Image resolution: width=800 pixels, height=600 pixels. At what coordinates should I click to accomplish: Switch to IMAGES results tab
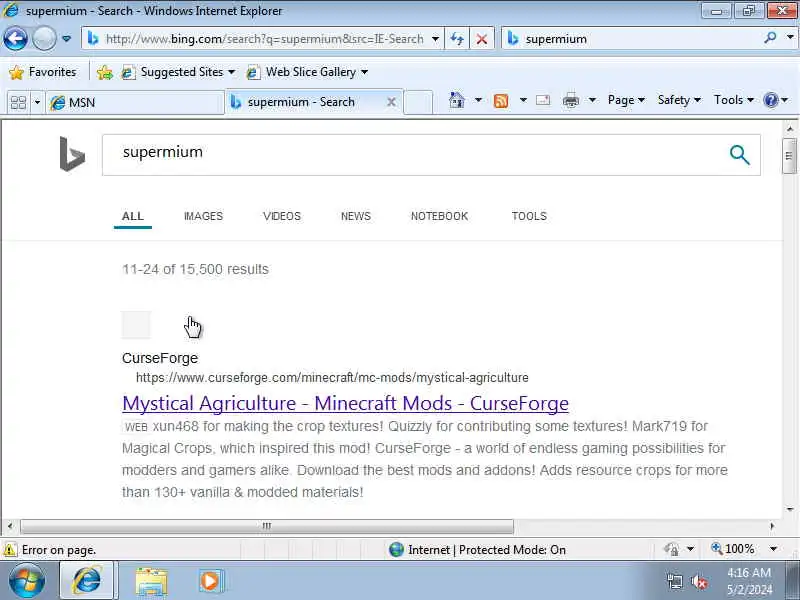pos(204,216)
